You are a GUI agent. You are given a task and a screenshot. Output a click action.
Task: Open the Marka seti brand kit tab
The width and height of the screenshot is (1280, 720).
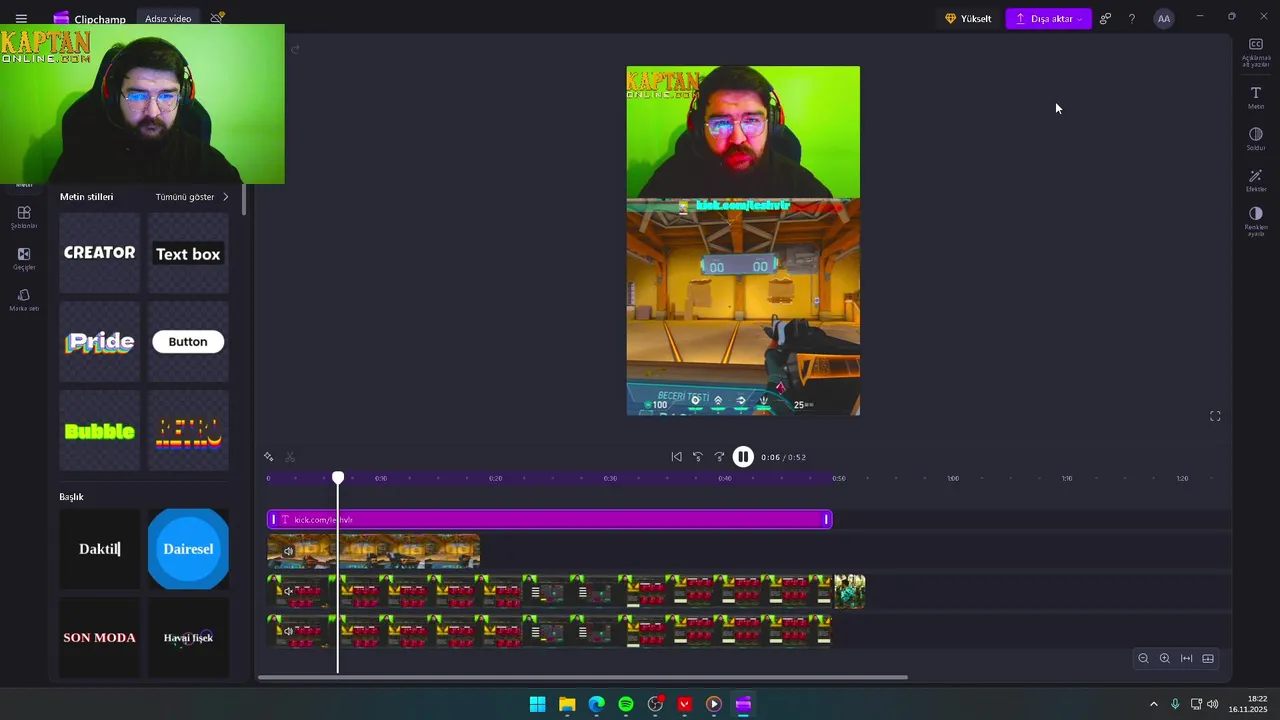point(24,300)
